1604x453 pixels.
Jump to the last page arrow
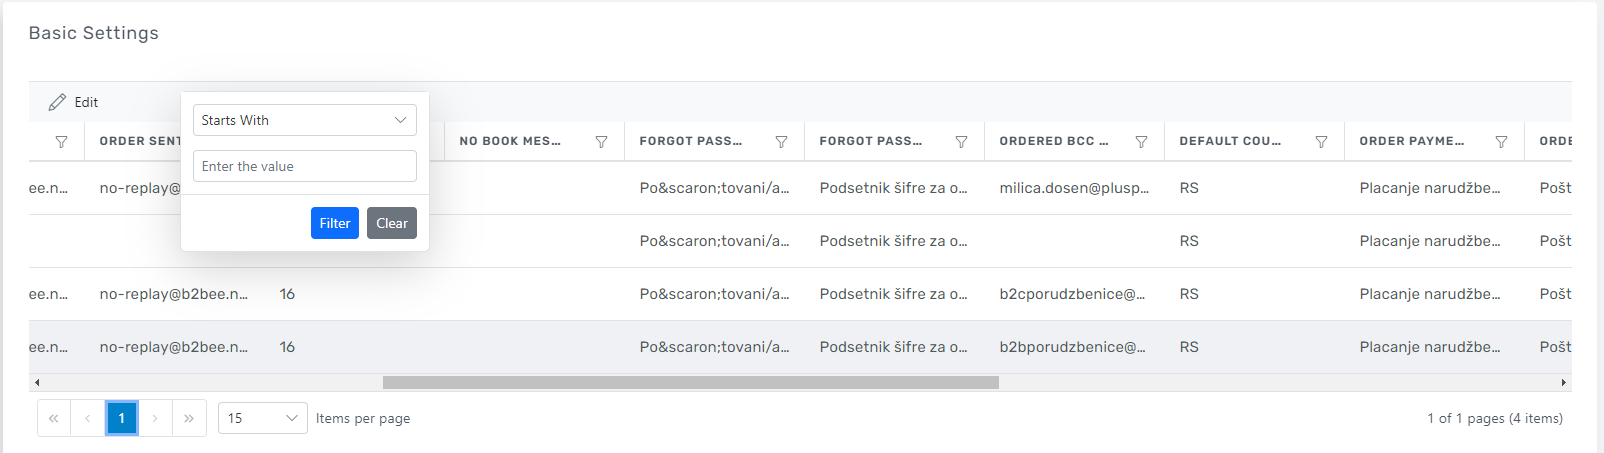coord(189,418)
